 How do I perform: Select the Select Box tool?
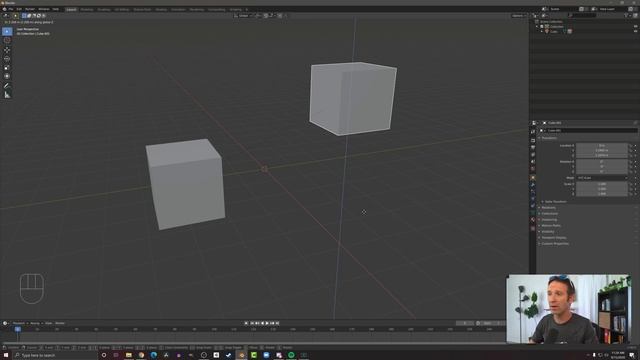tap(7, 31)
